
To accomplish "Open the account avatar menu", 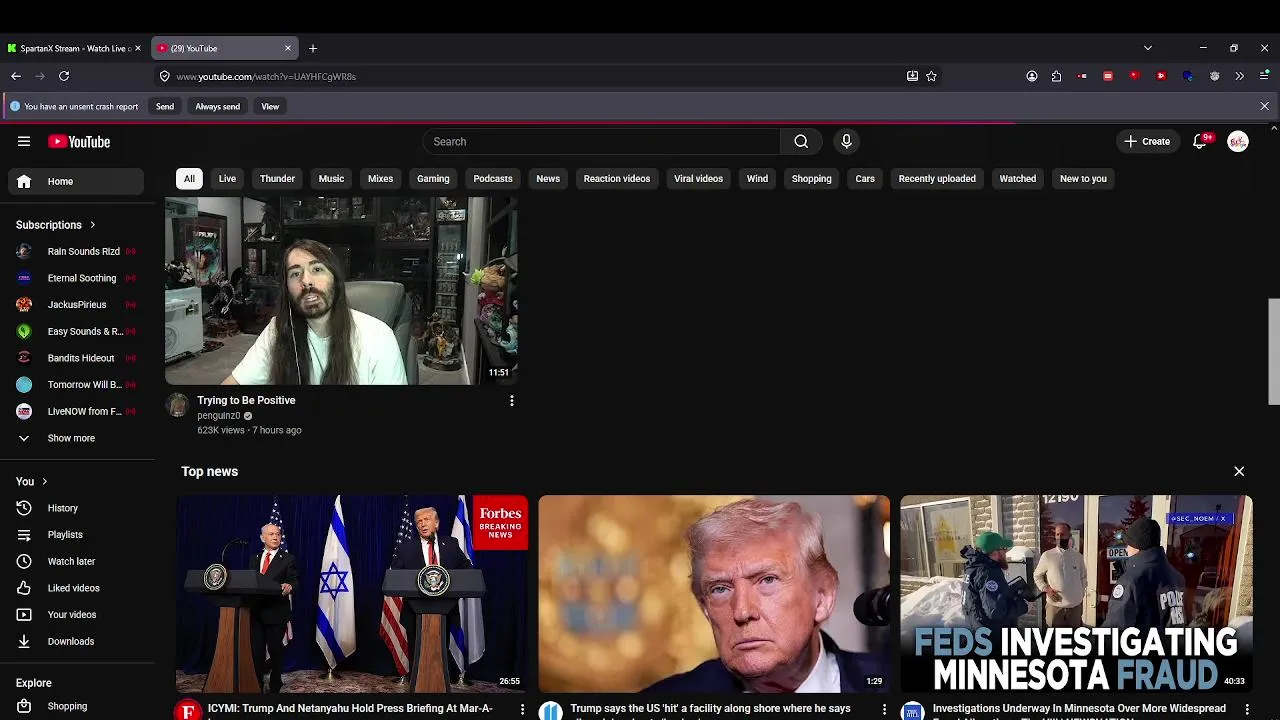I will (1238, 142).
